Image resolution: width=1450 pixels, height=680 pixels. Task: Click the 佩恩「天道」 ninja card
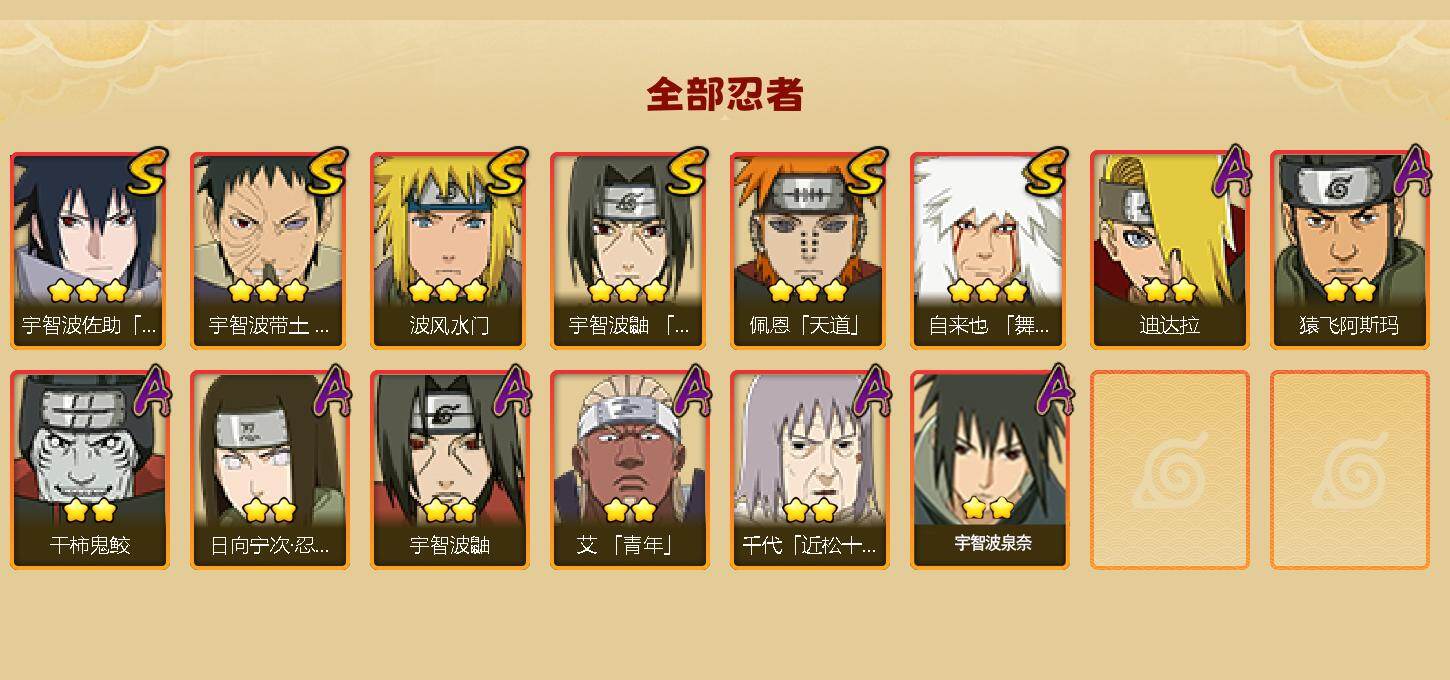click(809, 250)
